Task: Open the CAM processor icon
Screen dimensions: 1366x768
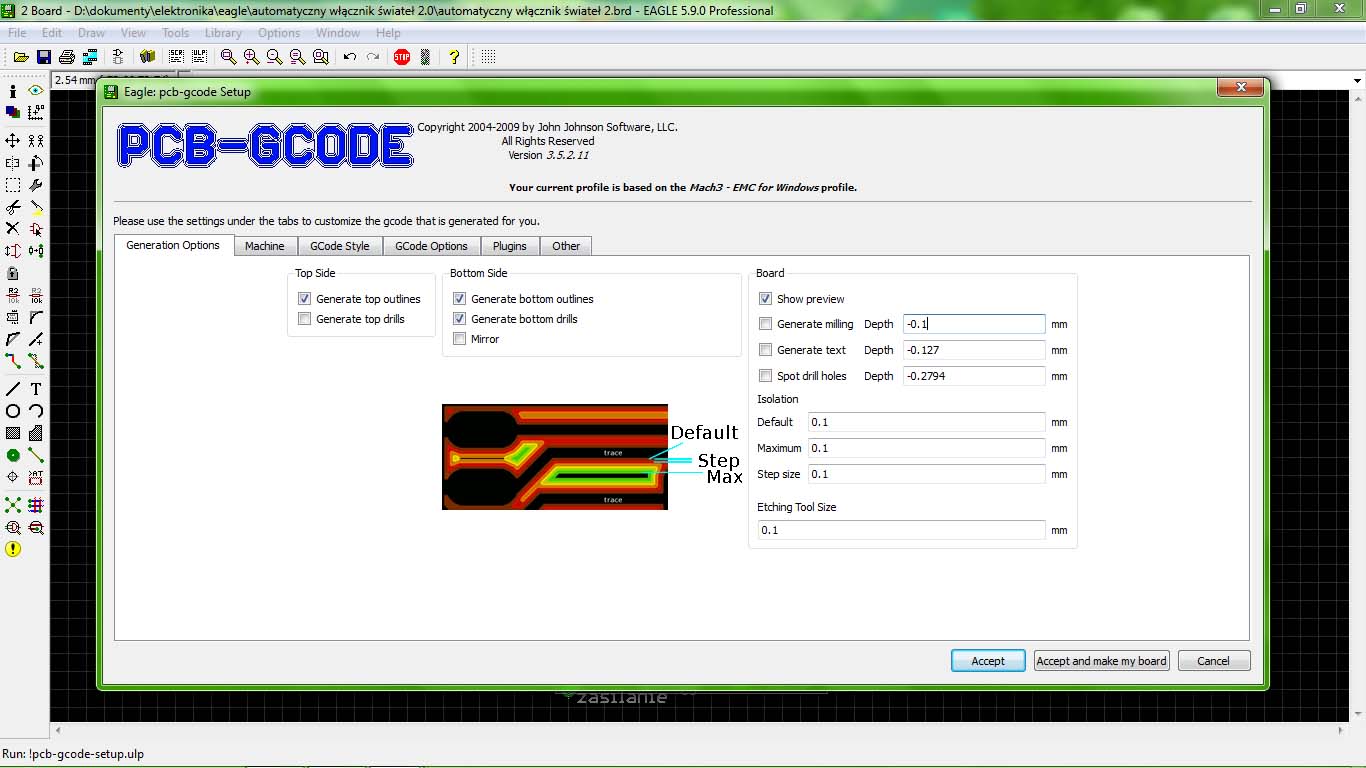Action: tap(90, 57)
